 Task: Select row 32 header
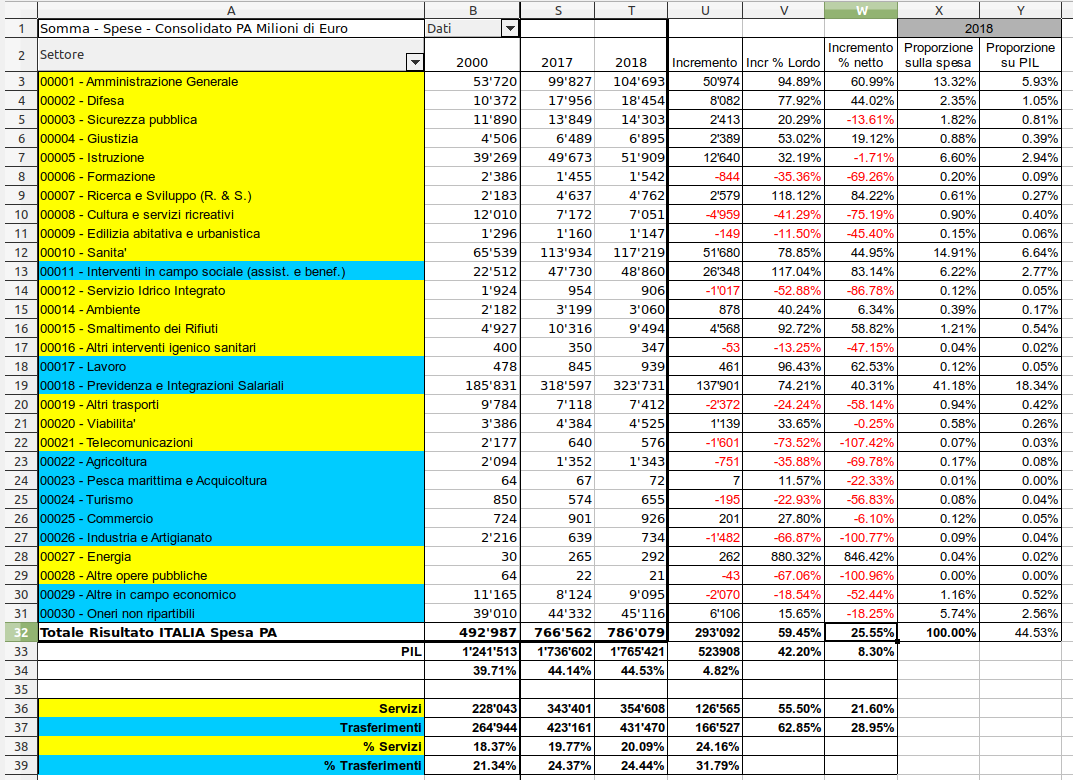point(19,632)
